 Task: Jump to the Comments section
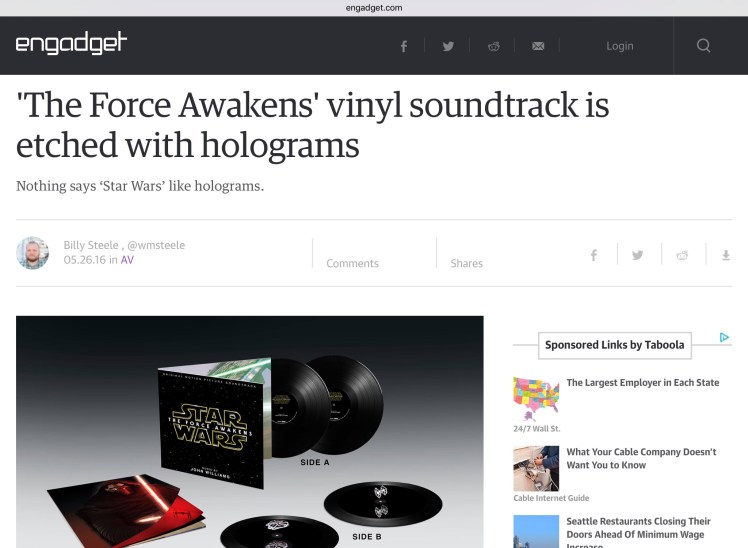pos(352,263)
